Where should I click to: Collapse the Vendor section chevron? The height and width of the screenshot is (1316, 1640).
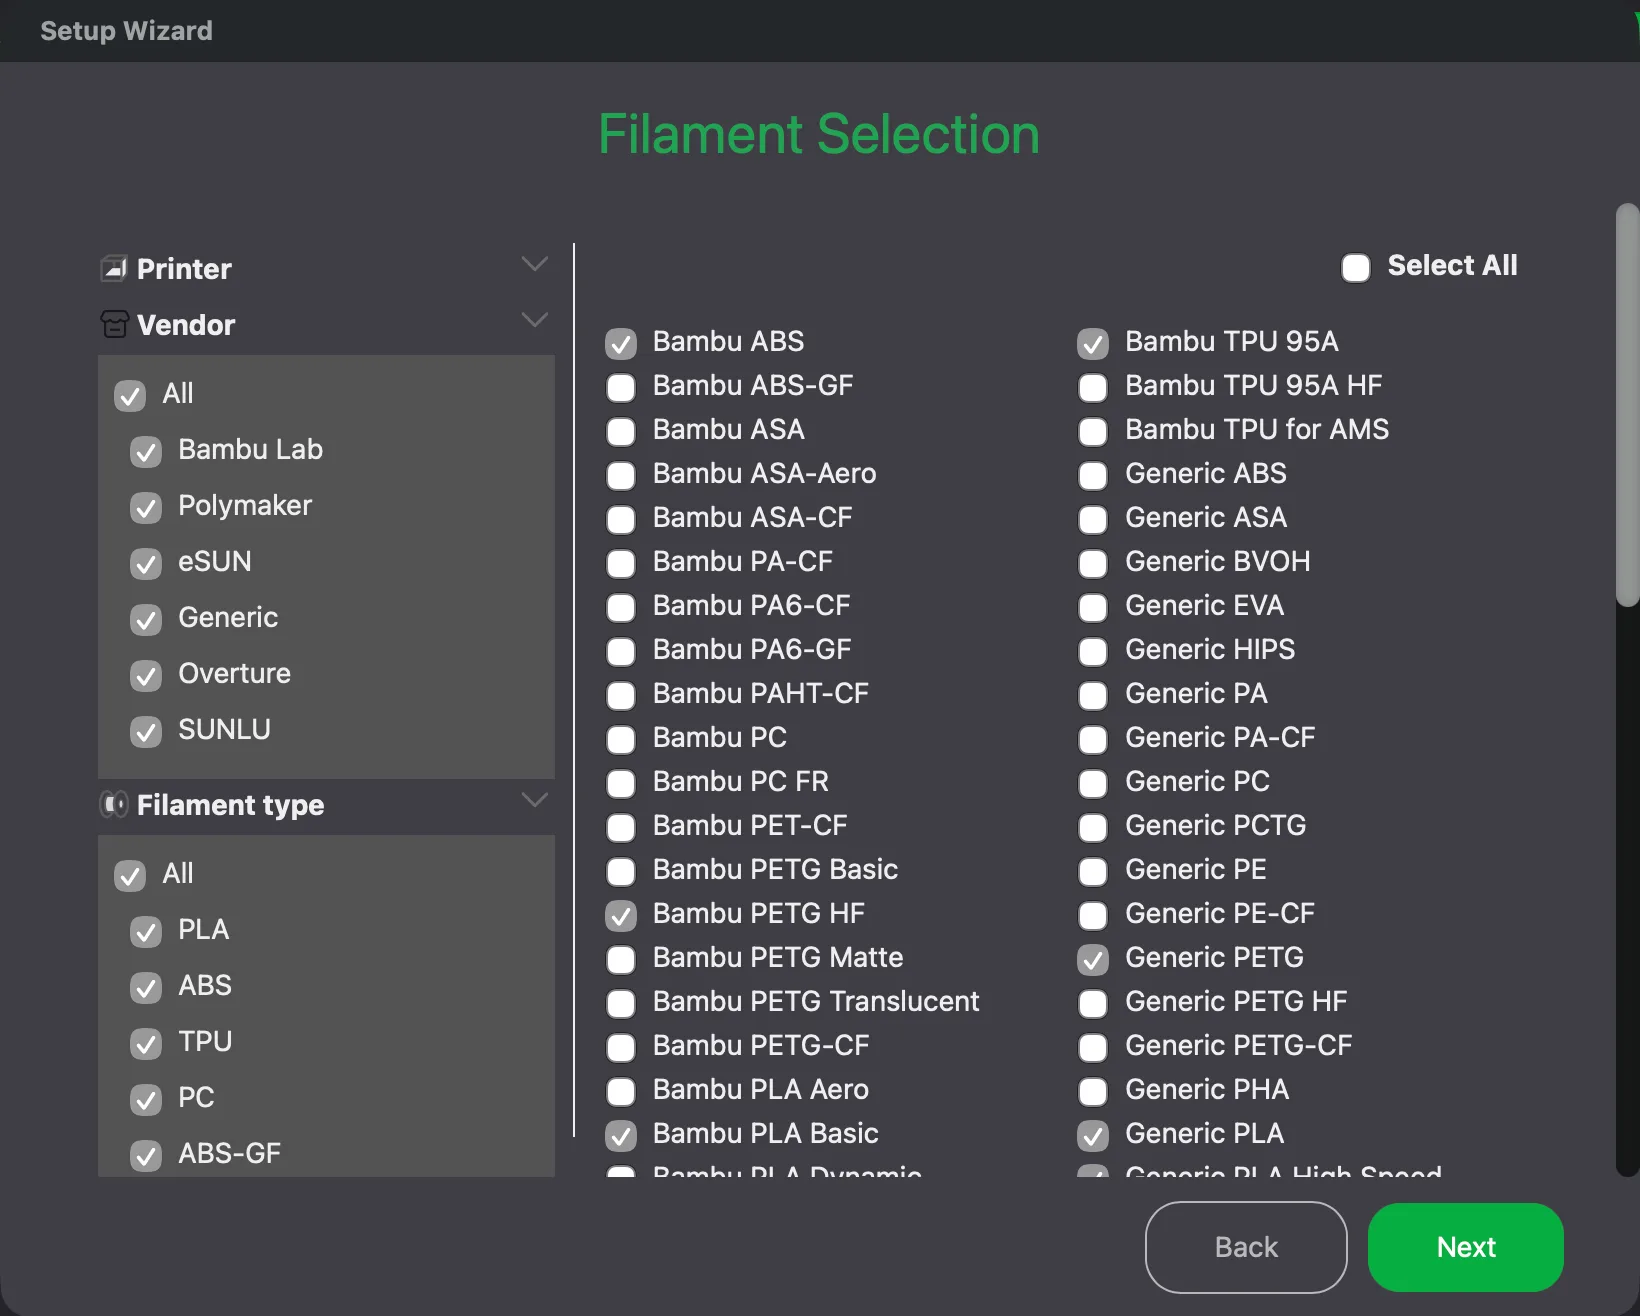click(x=535, y=320)
